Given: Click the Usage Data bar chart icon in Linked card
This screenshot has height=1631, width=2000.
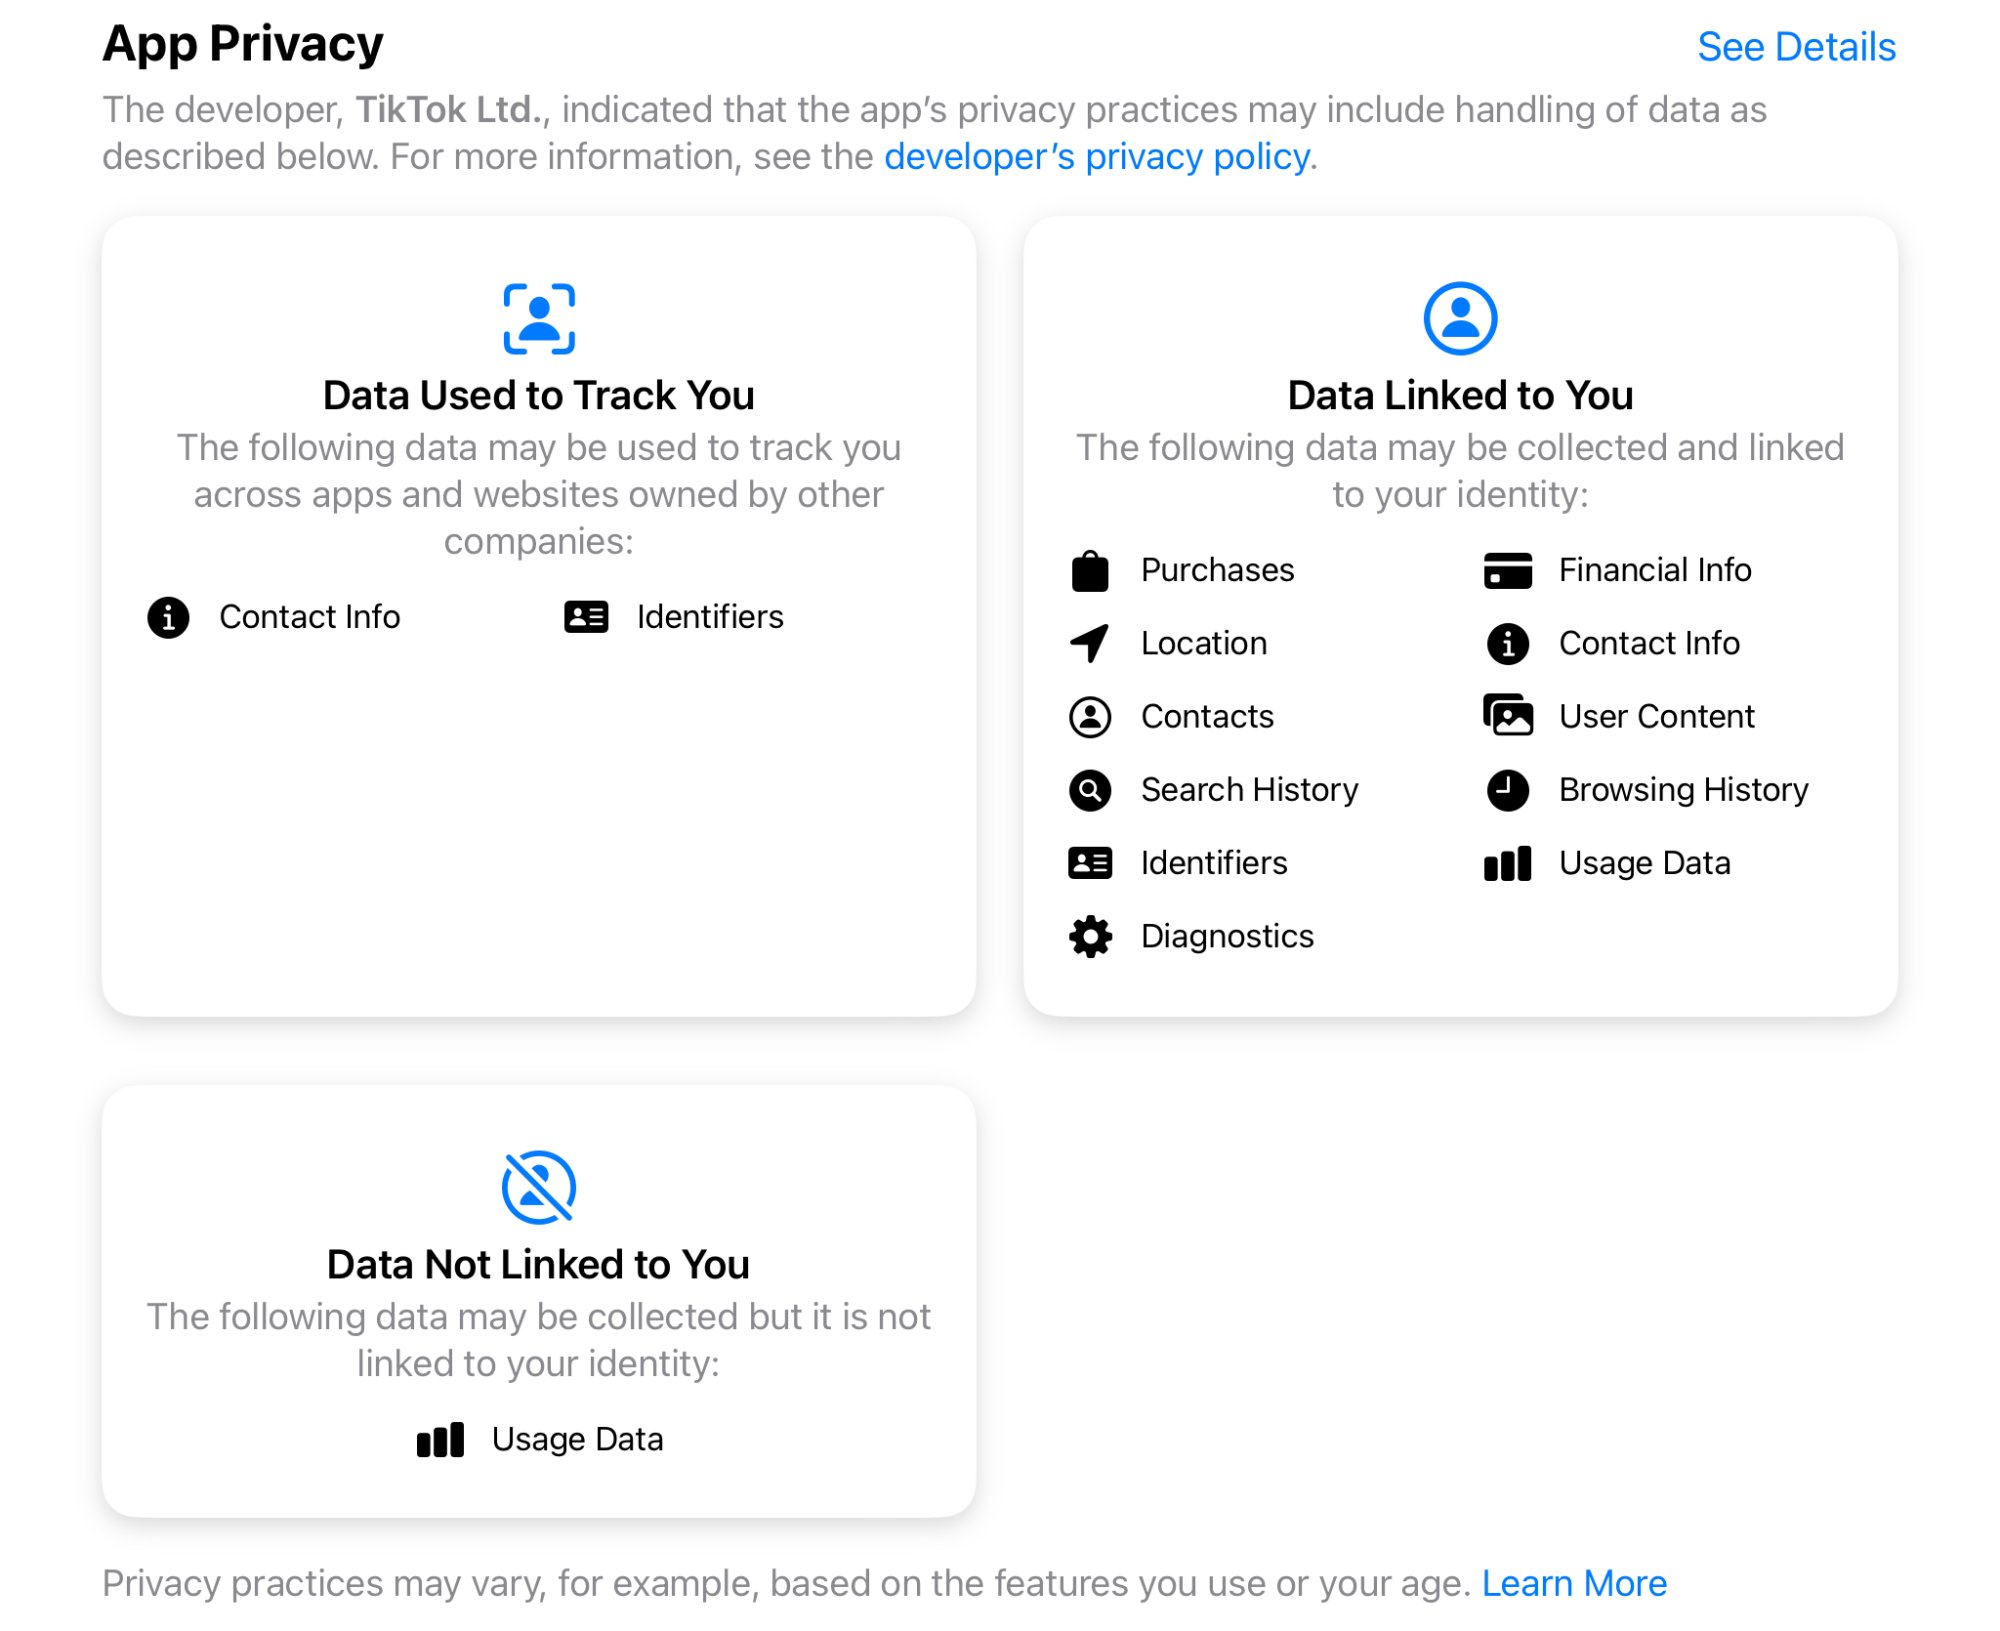Looking at the screenshot, I should (x=1507, y=864).
